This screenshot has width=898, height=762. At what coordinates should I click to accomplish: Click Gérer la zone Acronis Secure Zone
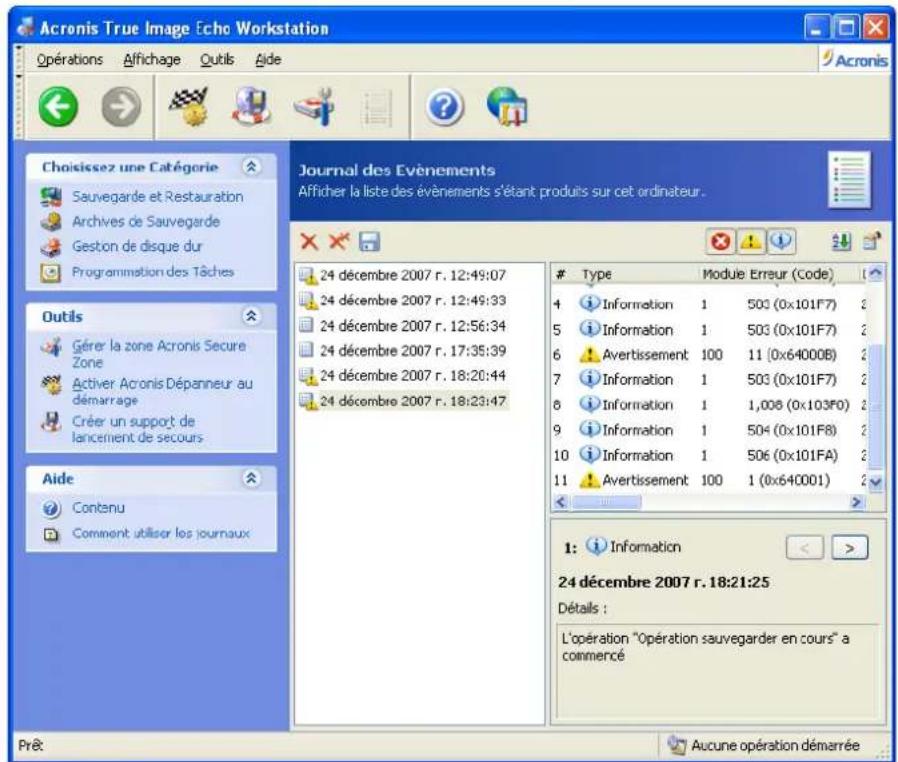click(x=159, y=354)
